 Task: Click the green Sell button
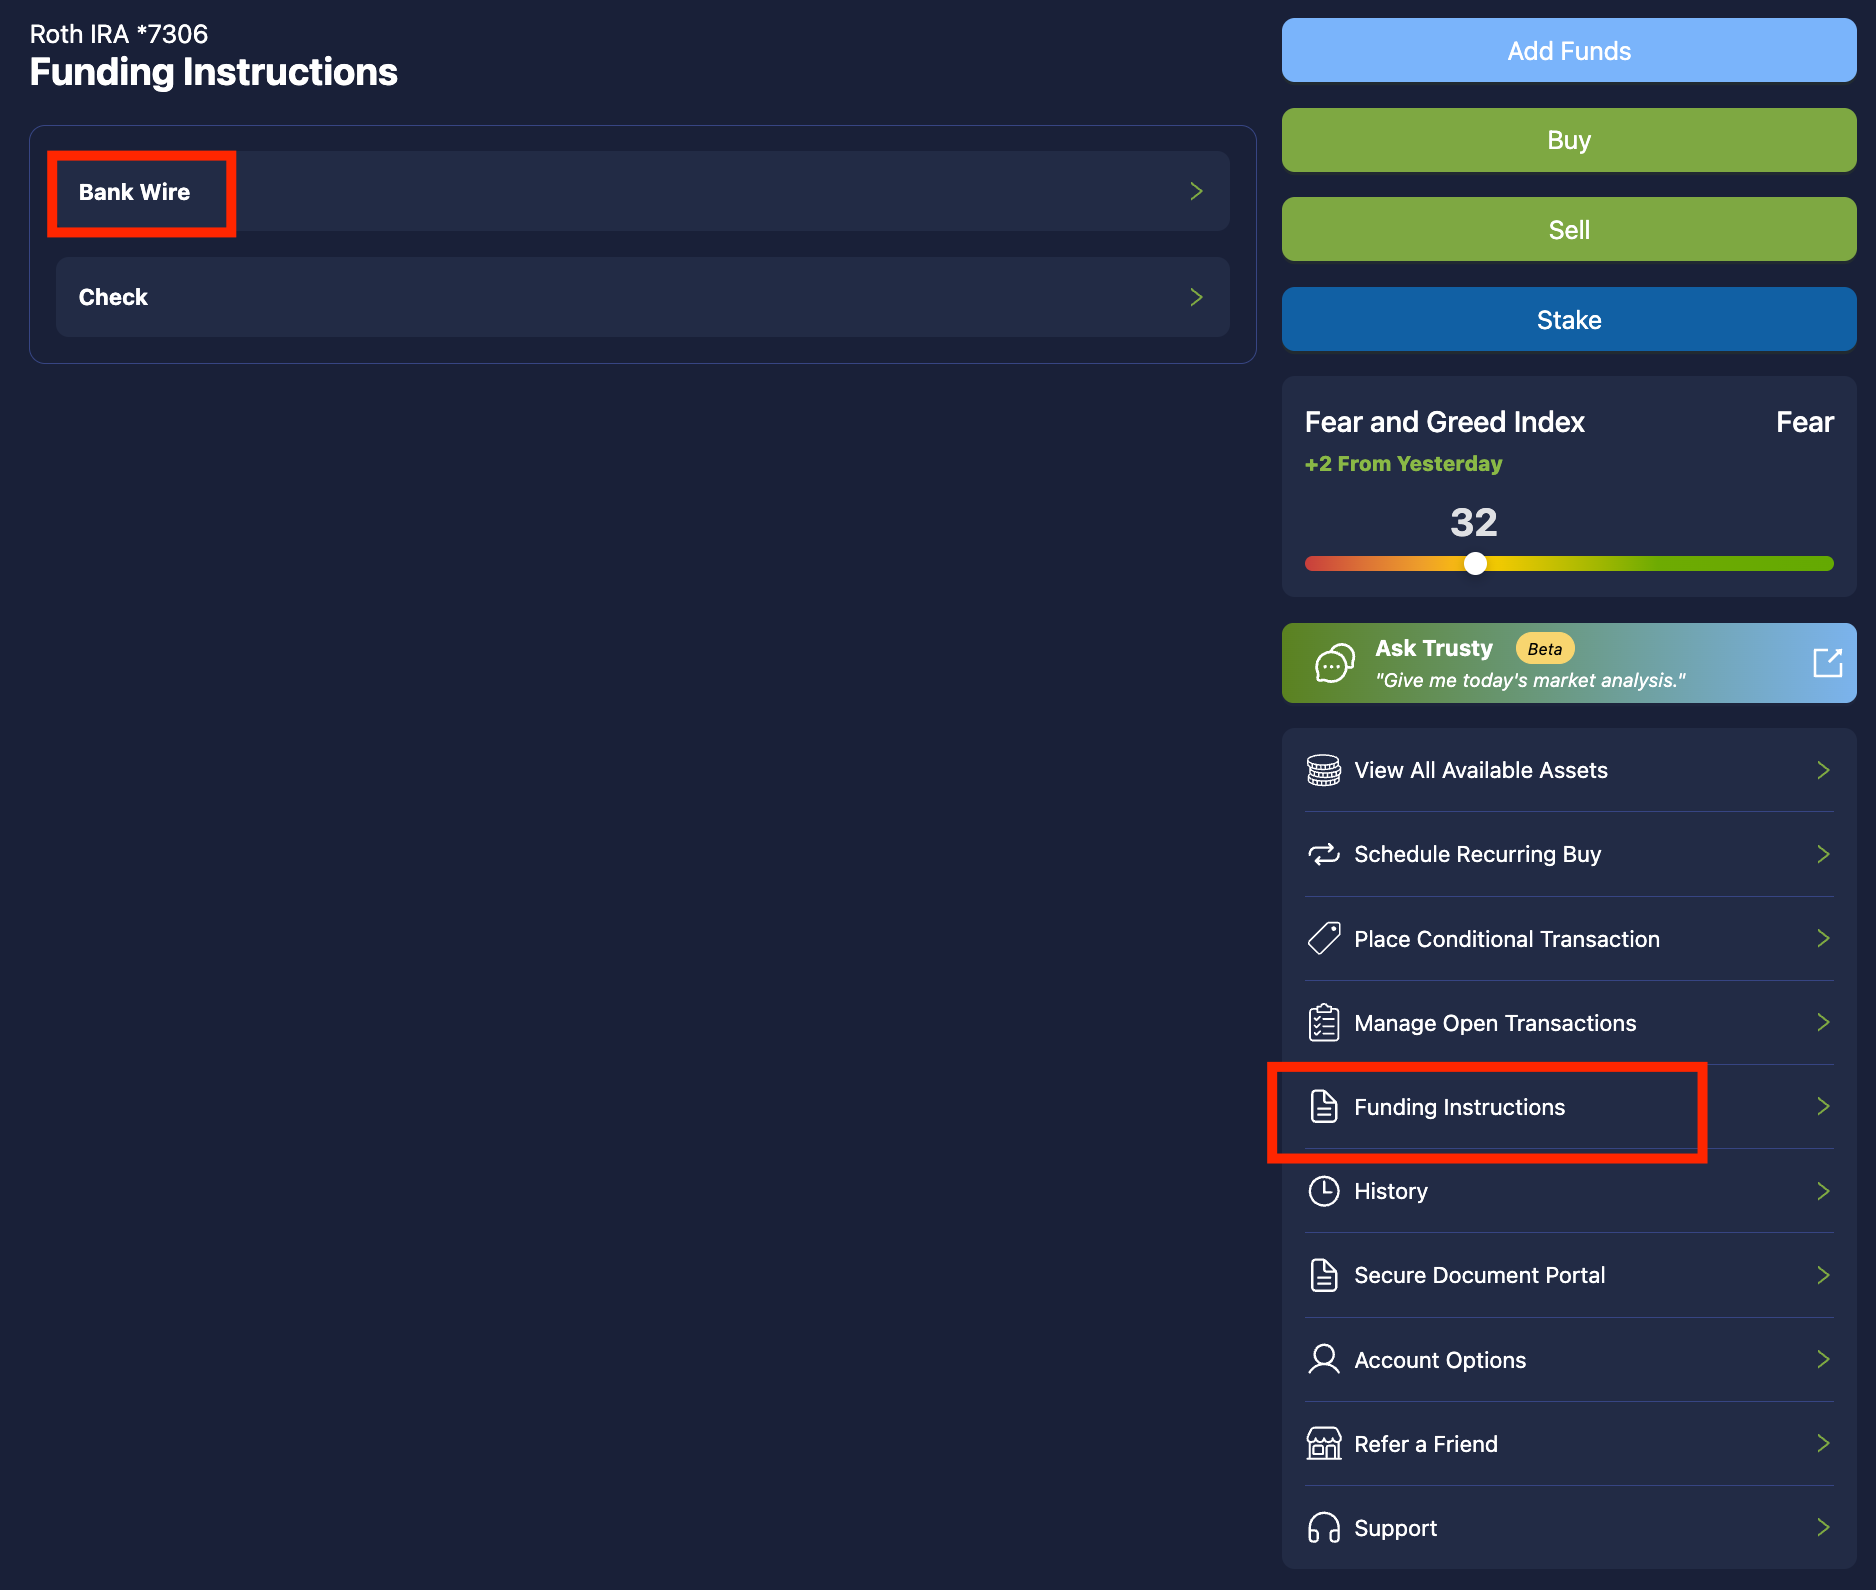(x=1568, y=230)
